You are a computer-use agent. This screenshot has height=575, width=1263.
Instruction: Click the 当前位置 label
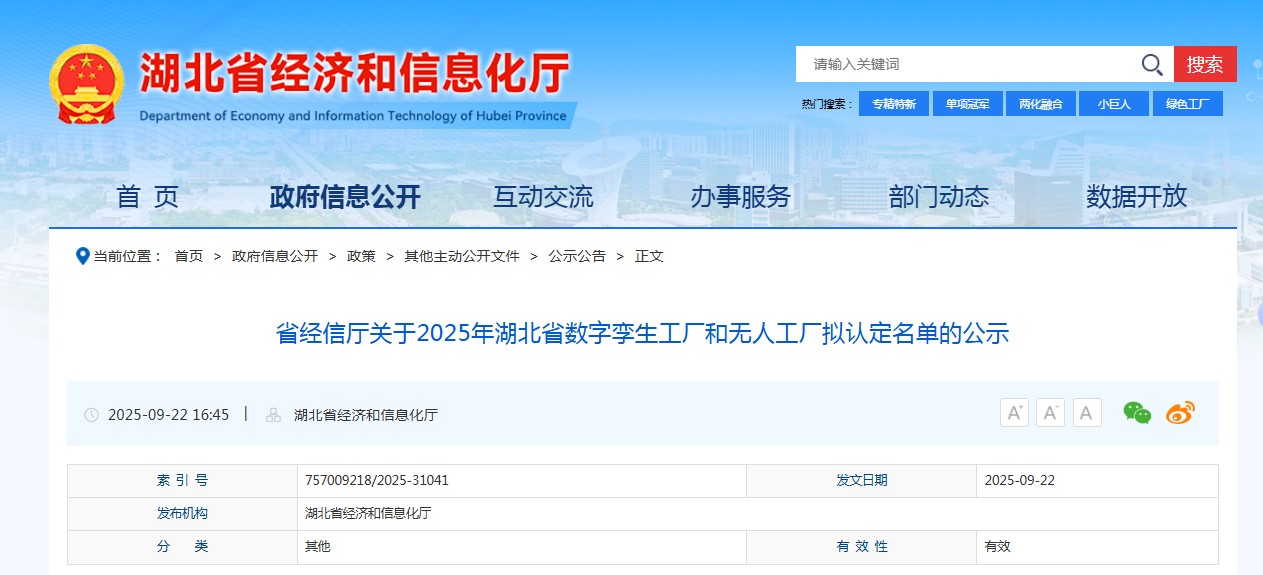point(128,256)
